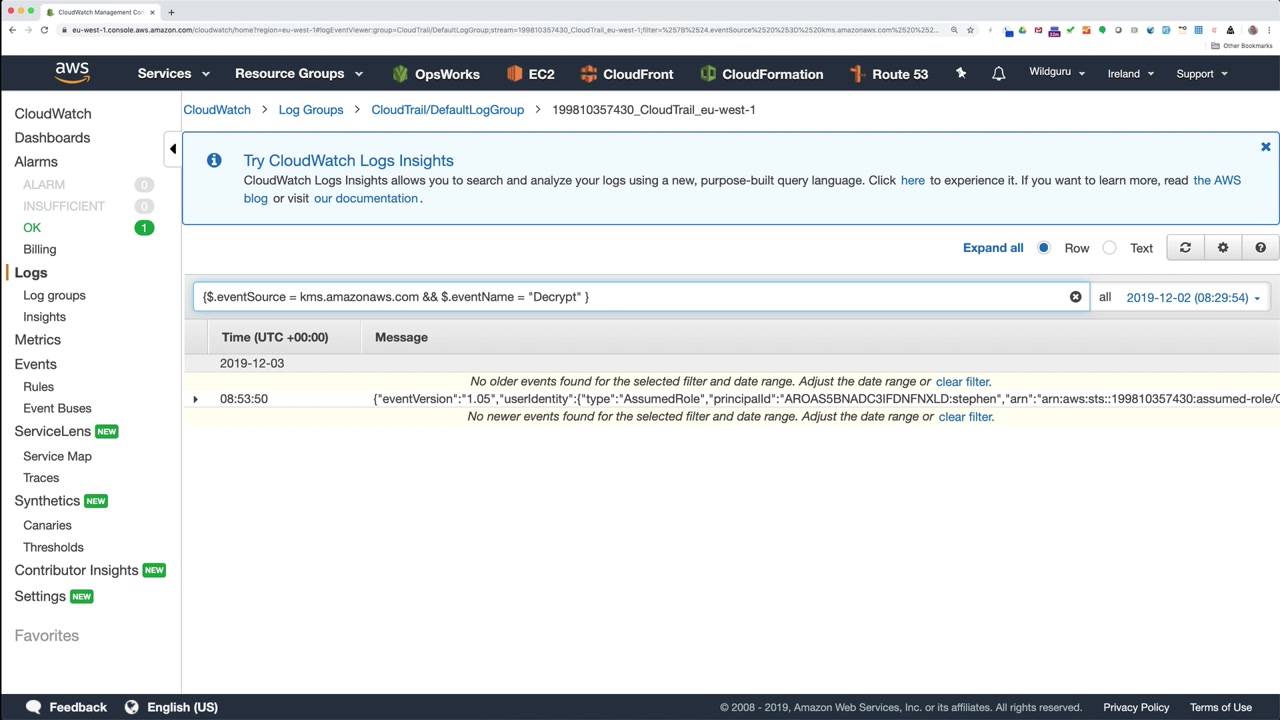Open the date range 2019-12-02 dropdown
This screenshot has width=1280, height=720.
tap(1192, 298)
